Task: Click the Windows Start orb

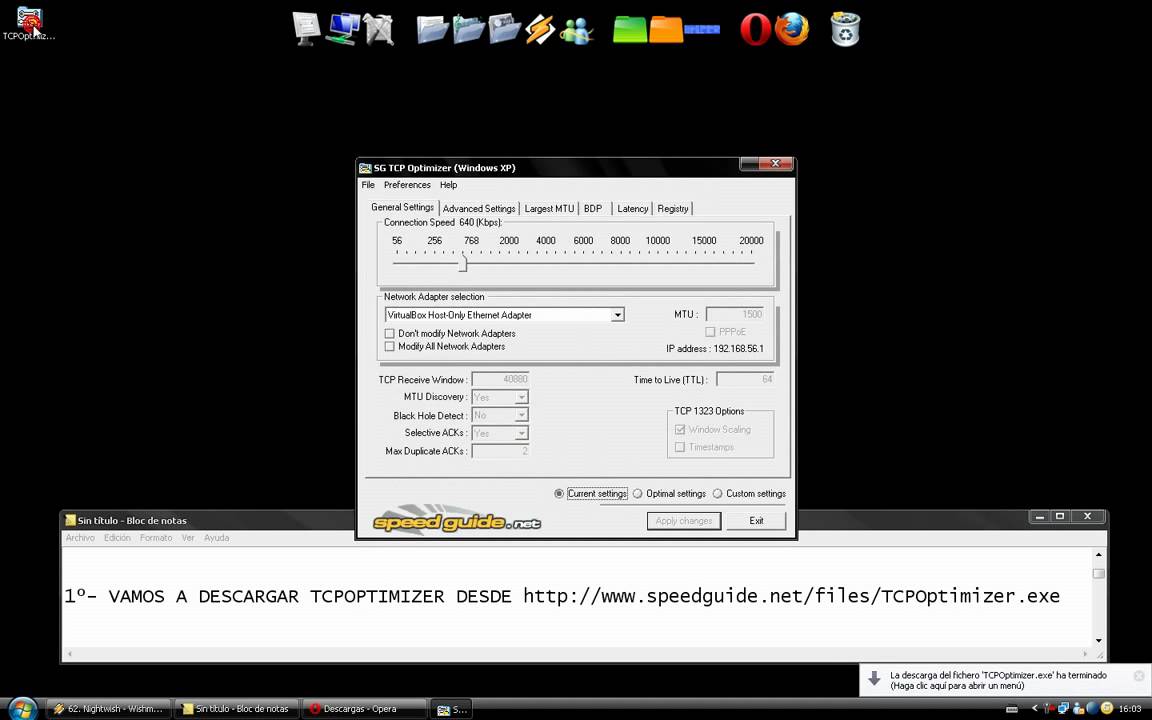Action: 23,708
